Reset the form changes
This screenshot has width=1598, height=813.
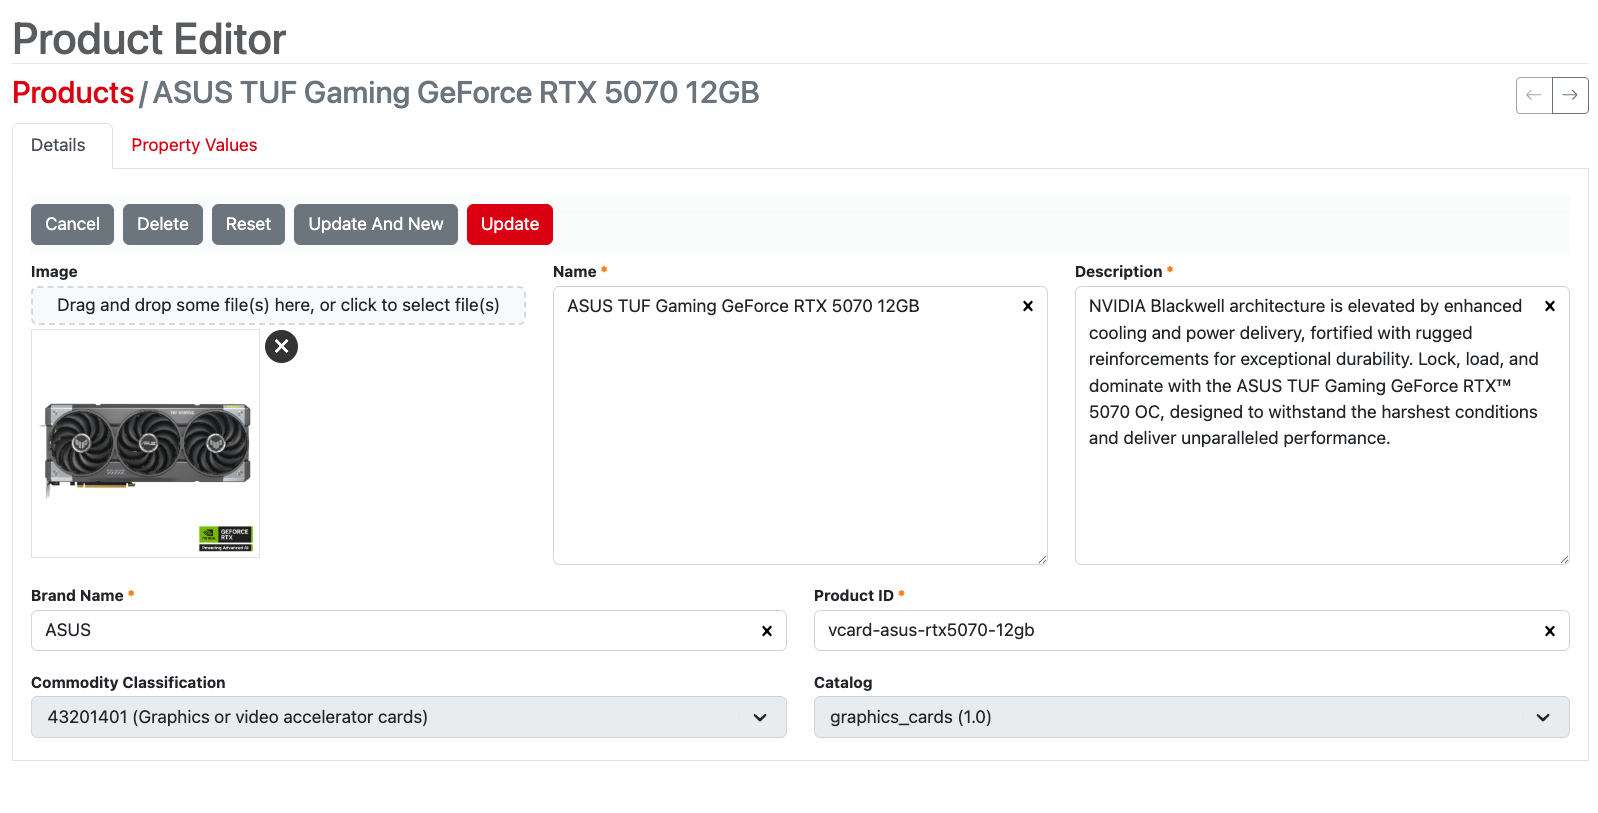pos(248,224)
